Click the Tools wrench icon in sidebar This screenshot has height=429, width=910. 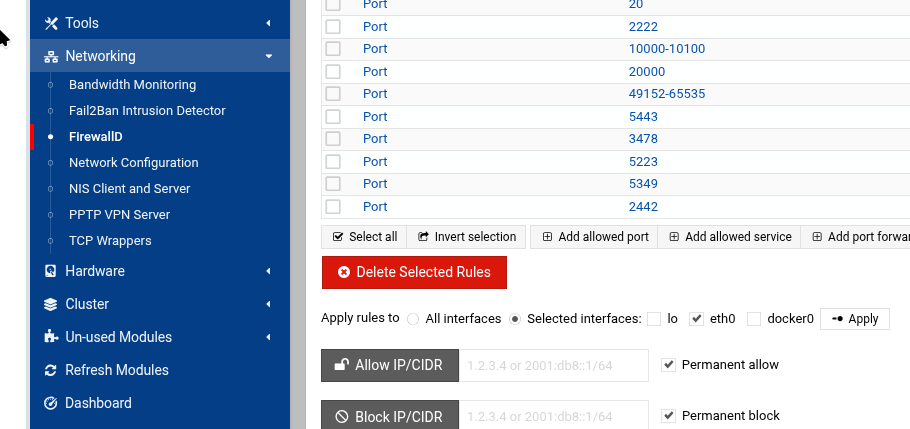[51, 23]
